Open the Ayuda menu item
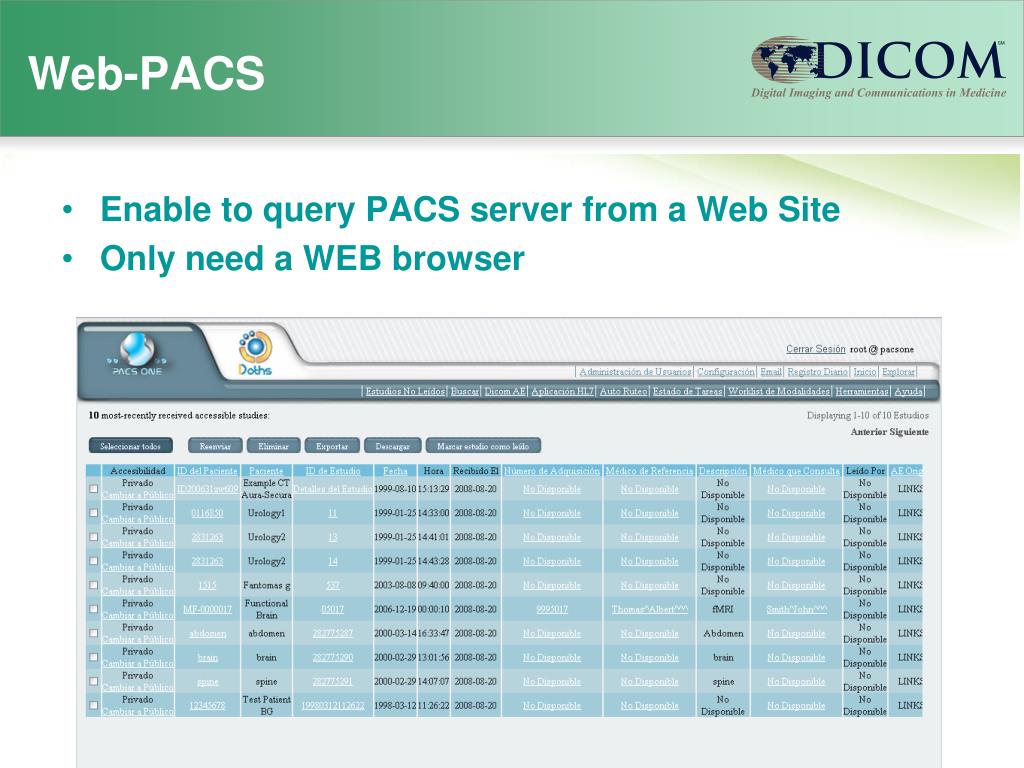1024x768 pixels. click(908, 391)
